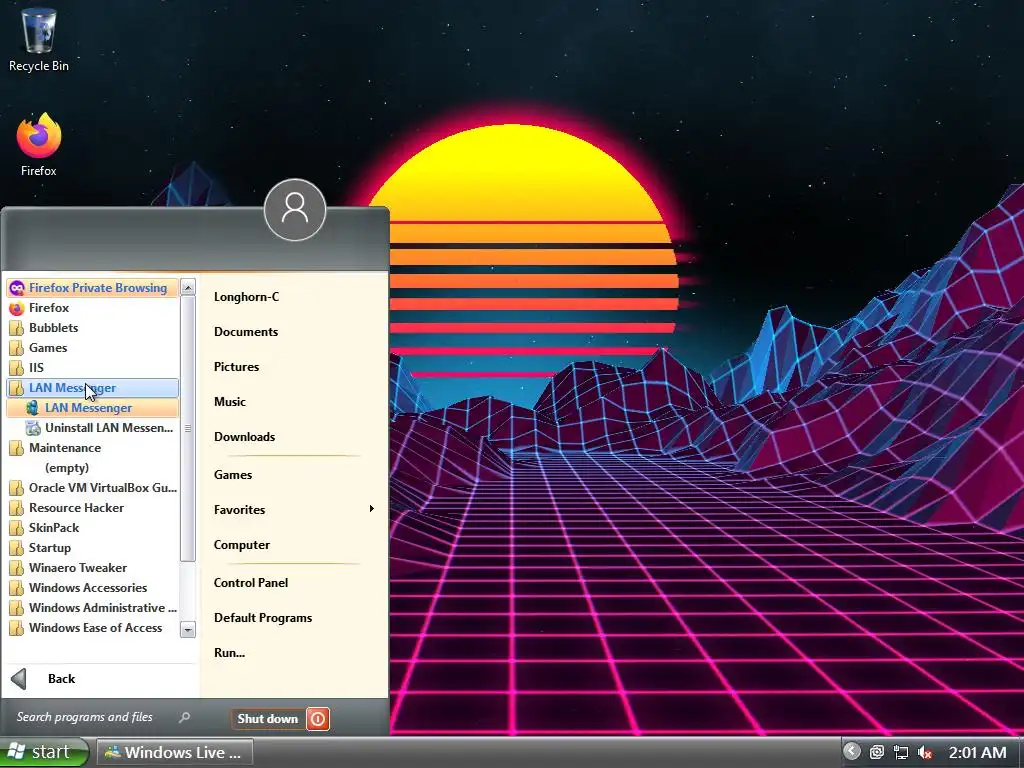Expand the Favorites submenu arrow
The height and width of the screenshot is (768, 1024).
pos(372,509)
